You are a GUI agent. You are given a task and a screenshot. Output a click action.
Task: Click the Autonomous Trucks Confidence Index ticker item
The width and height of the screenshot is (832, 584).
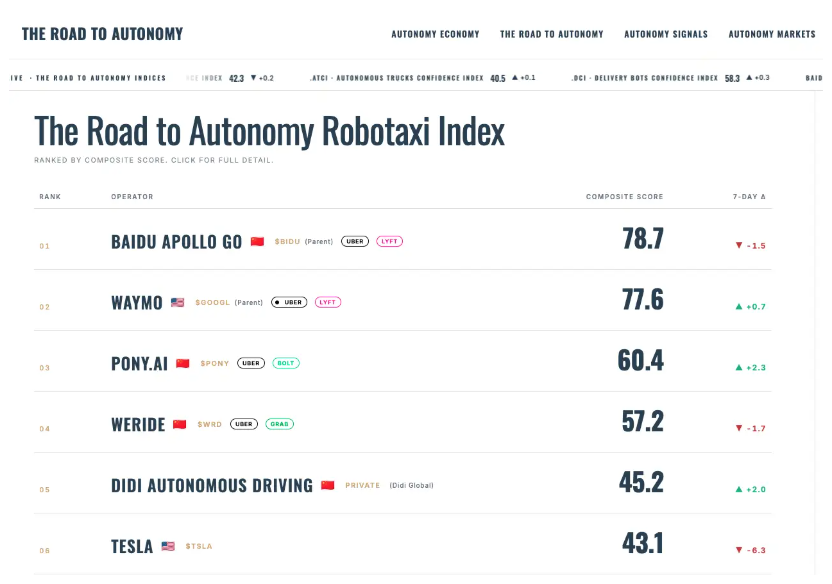point(422,78)
